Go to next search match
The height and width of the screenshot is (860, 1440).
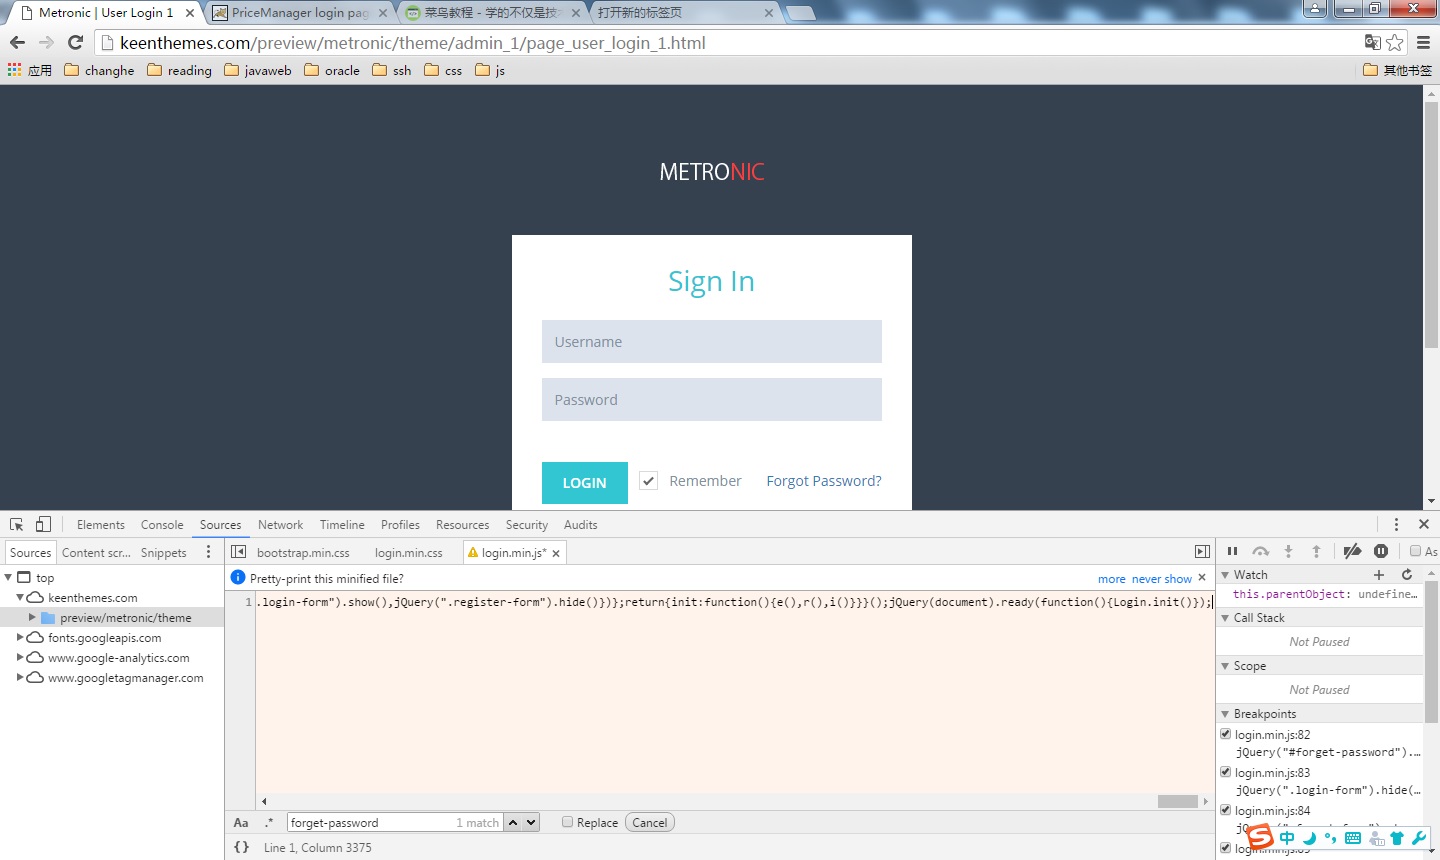point(531,822)
